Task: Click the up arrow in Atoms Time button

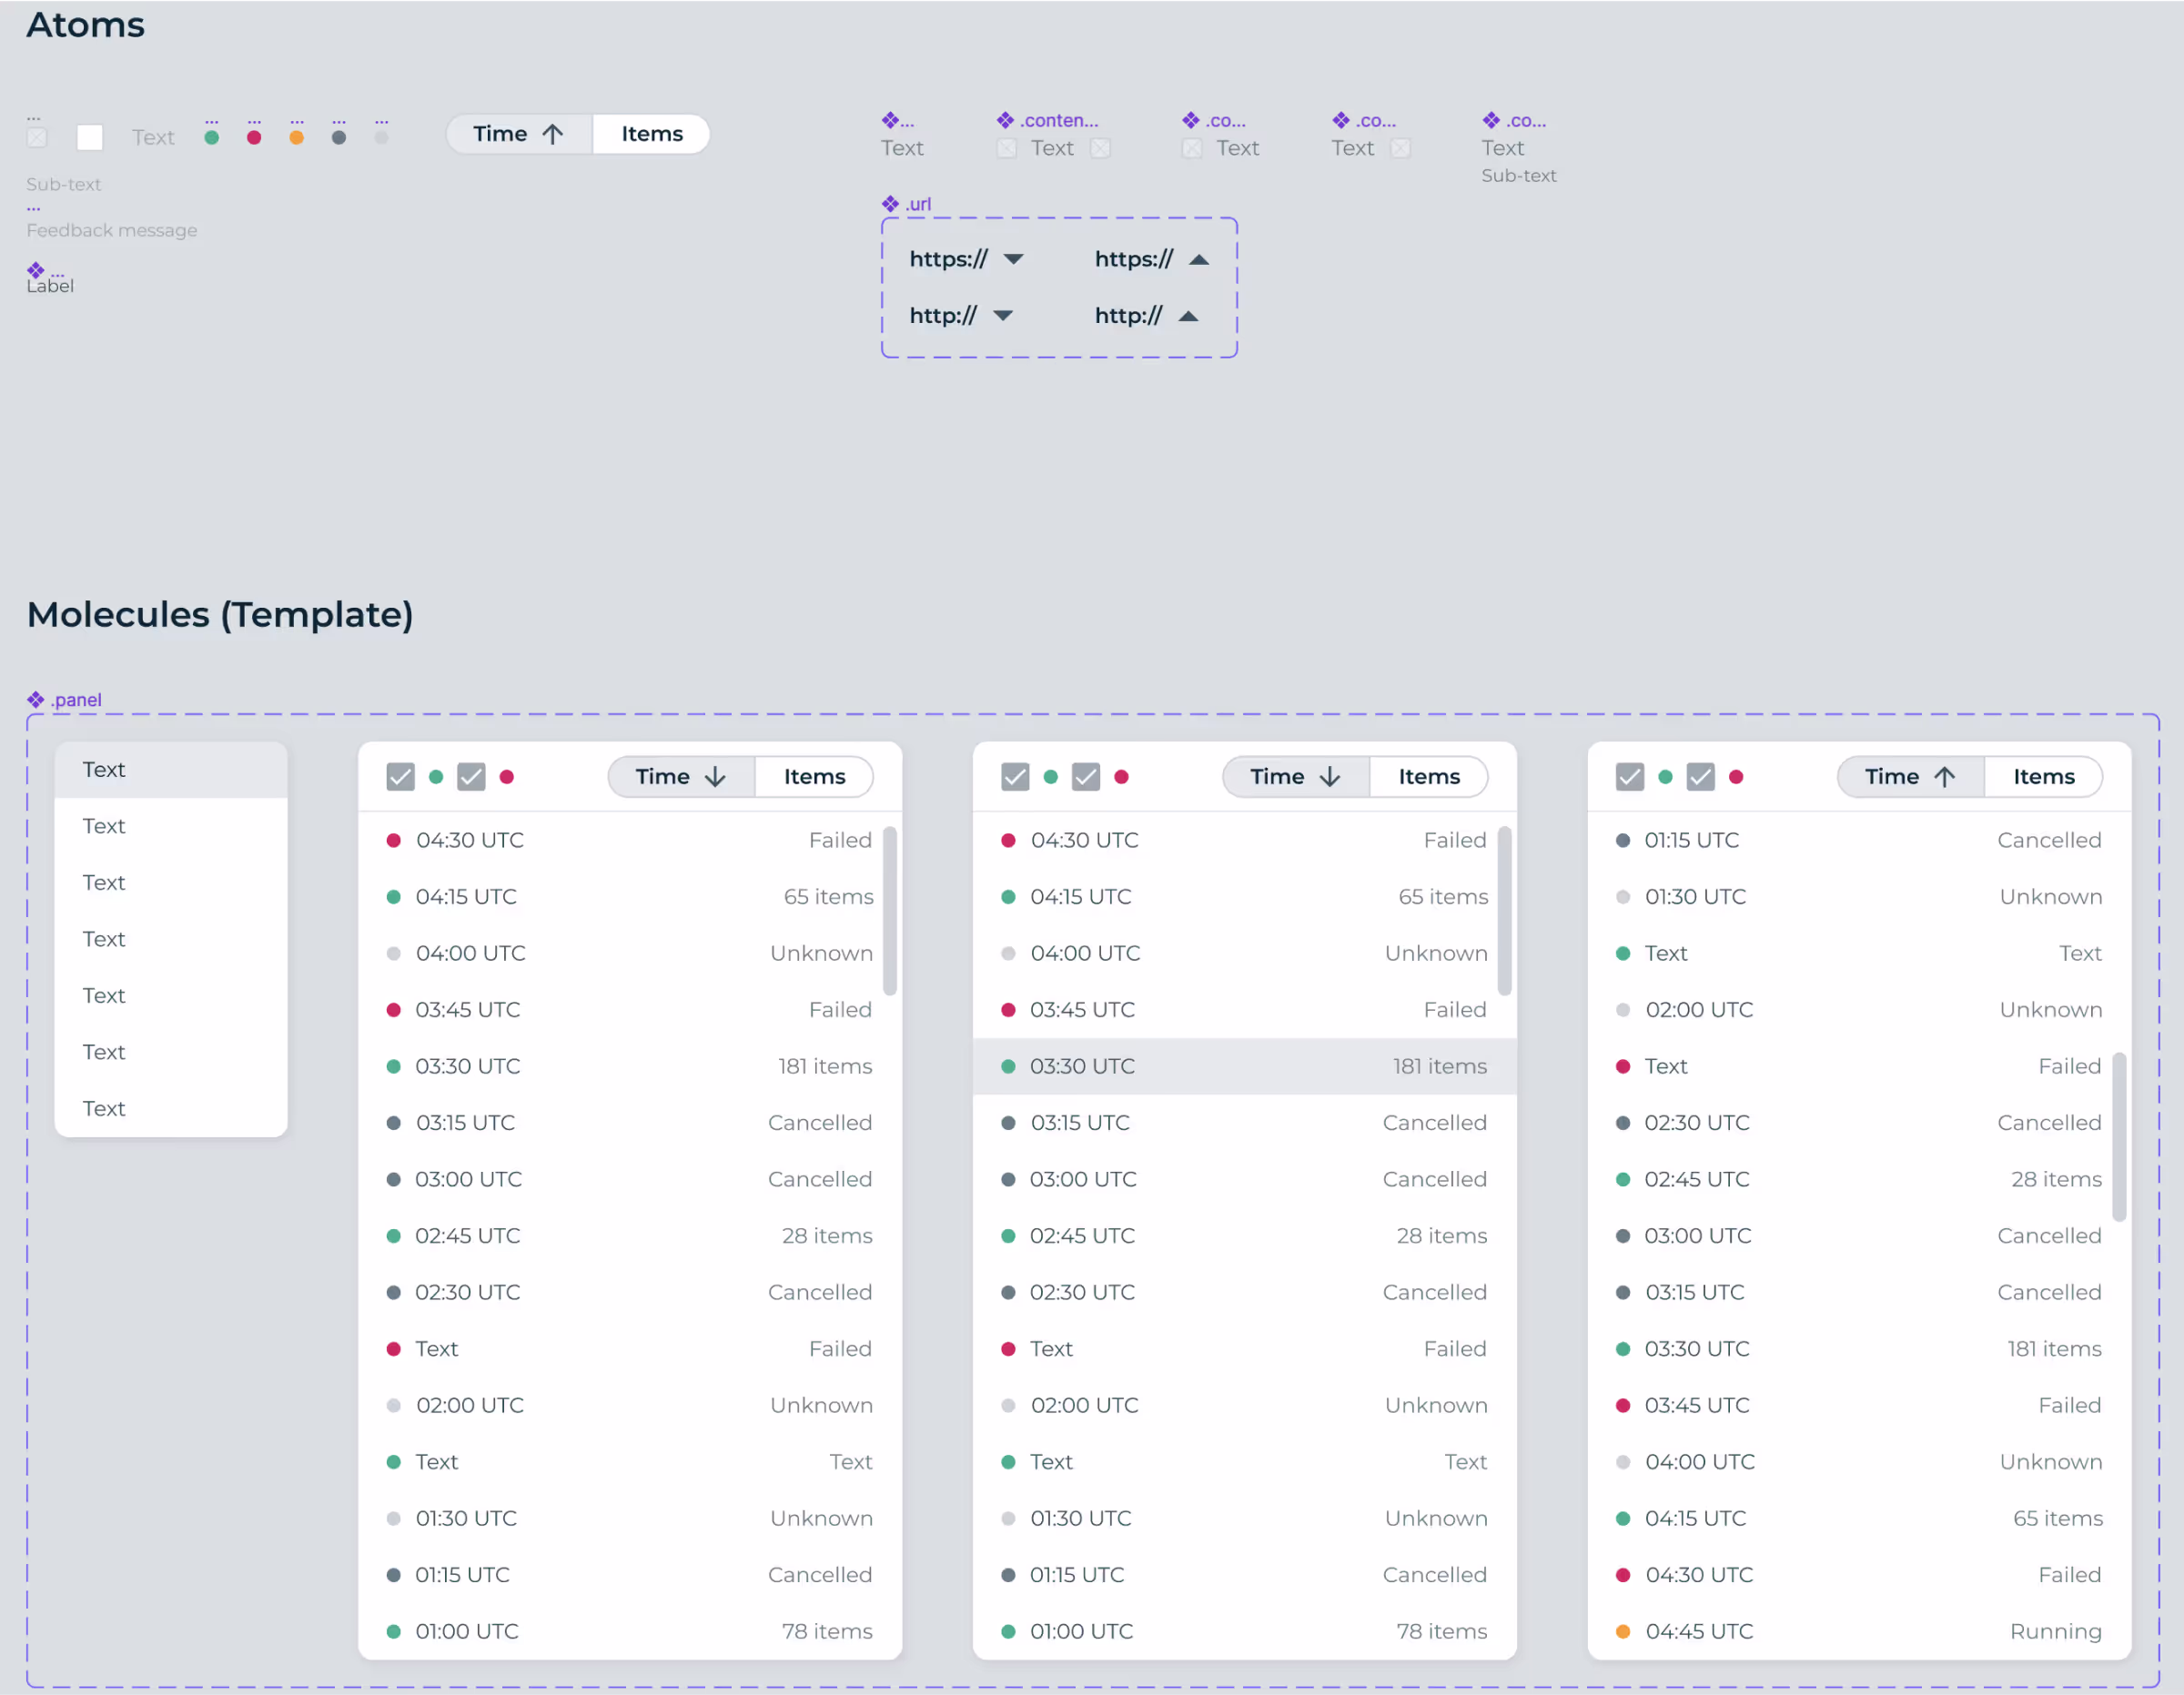Action: [553, 134]
